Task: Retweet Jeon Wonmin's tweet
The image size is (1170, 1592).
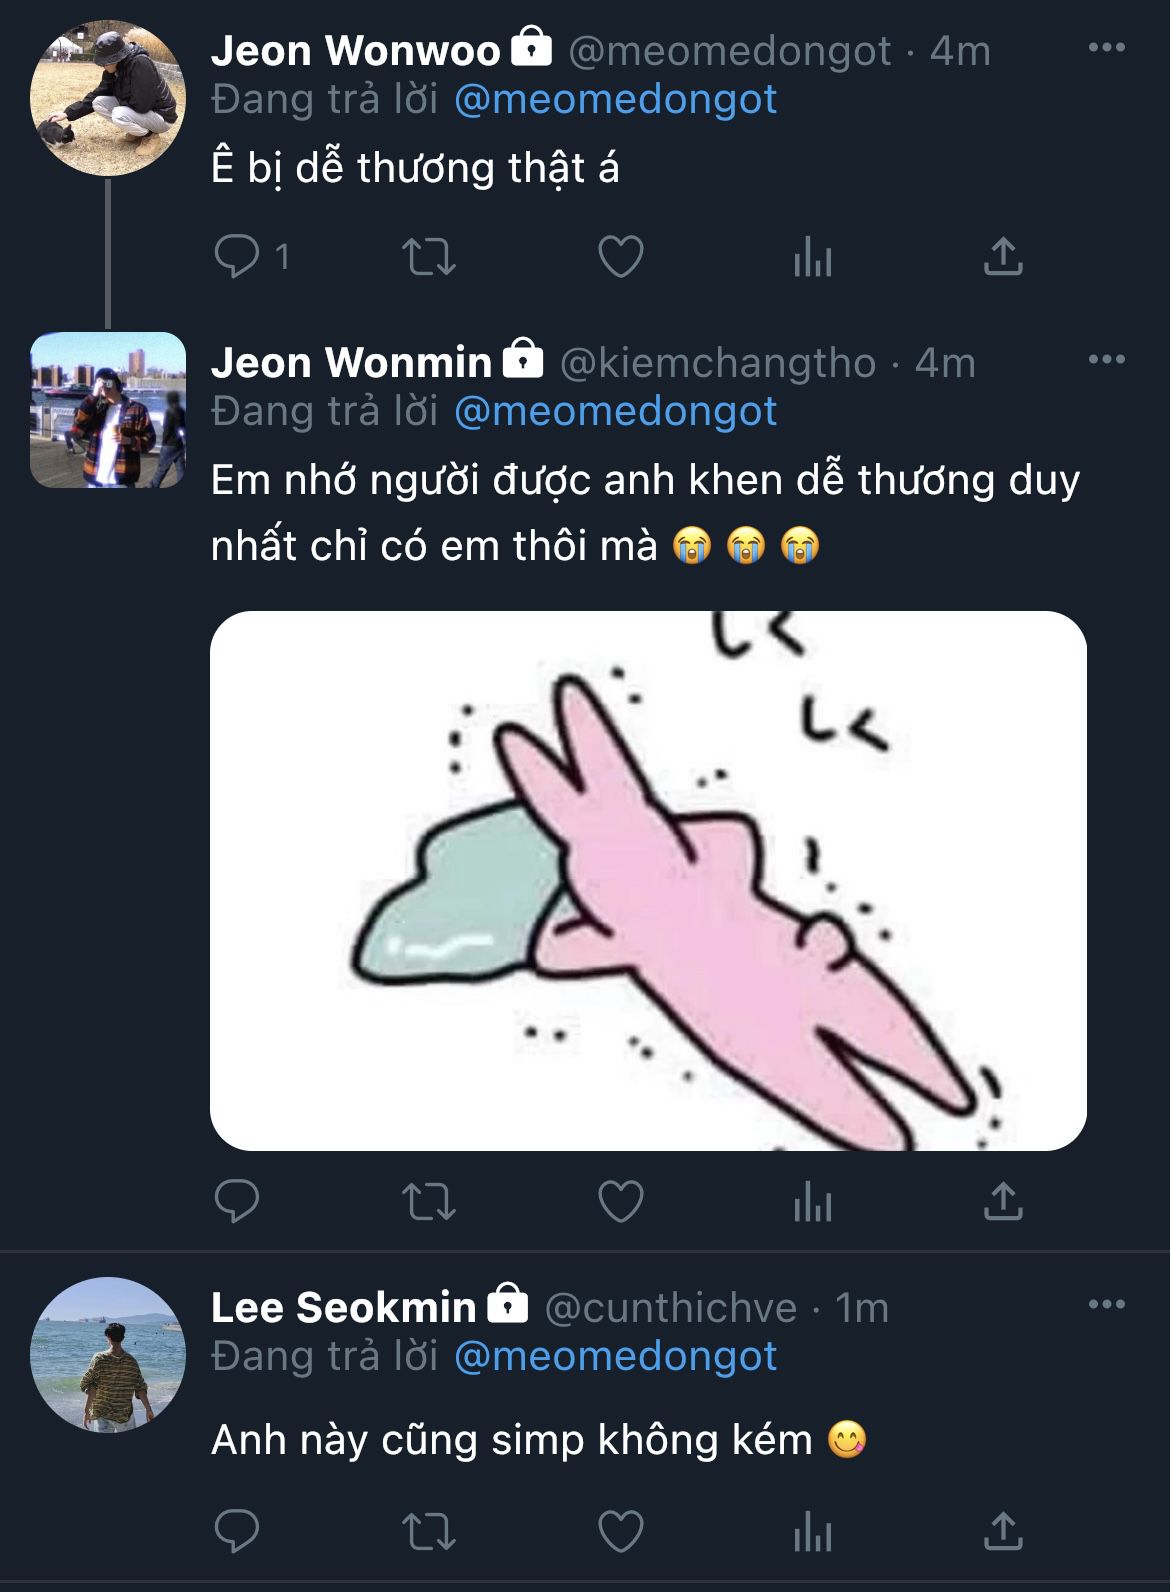Action: (428, 1201)
